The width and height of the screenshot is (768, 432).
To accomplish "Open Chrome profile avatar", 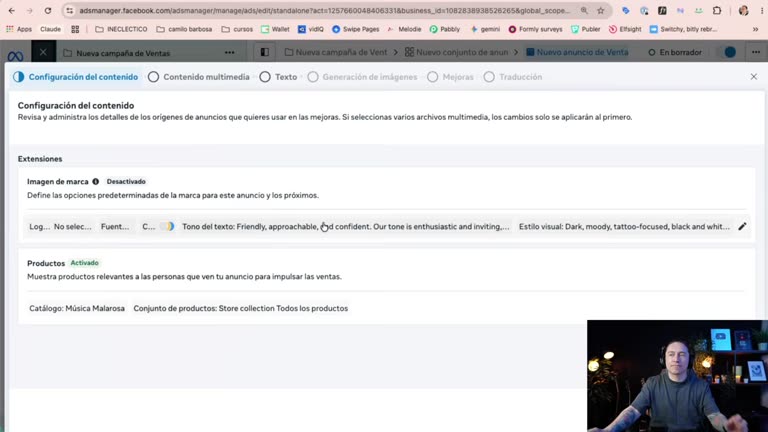I will (x=743, y=10).
